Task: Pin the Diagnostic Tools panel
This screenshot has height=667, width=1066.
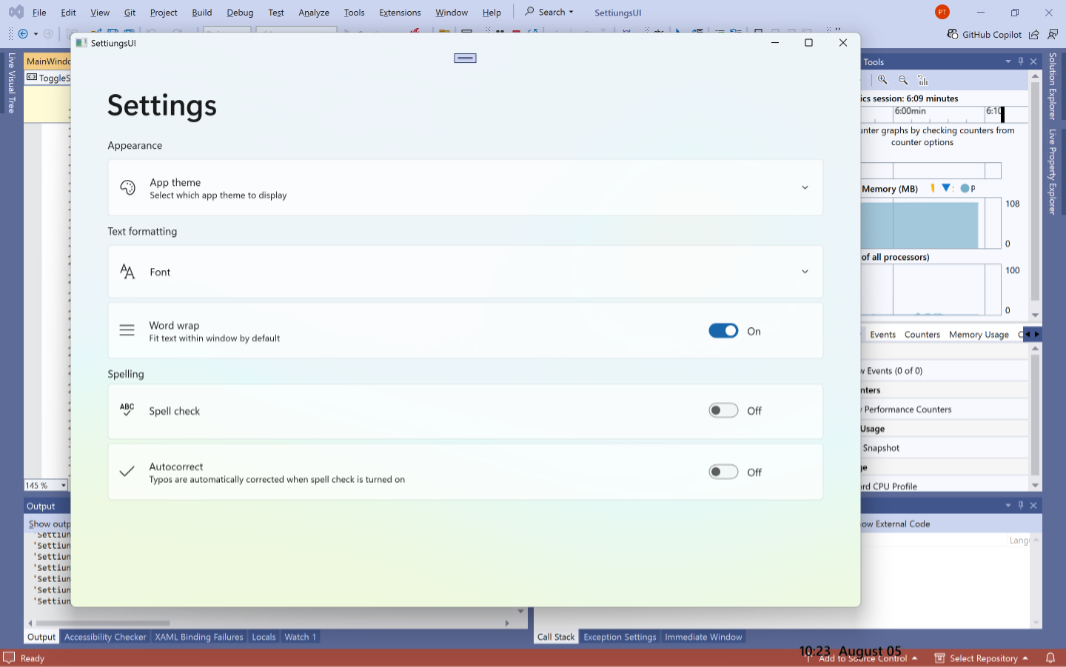Action: 1021,62
